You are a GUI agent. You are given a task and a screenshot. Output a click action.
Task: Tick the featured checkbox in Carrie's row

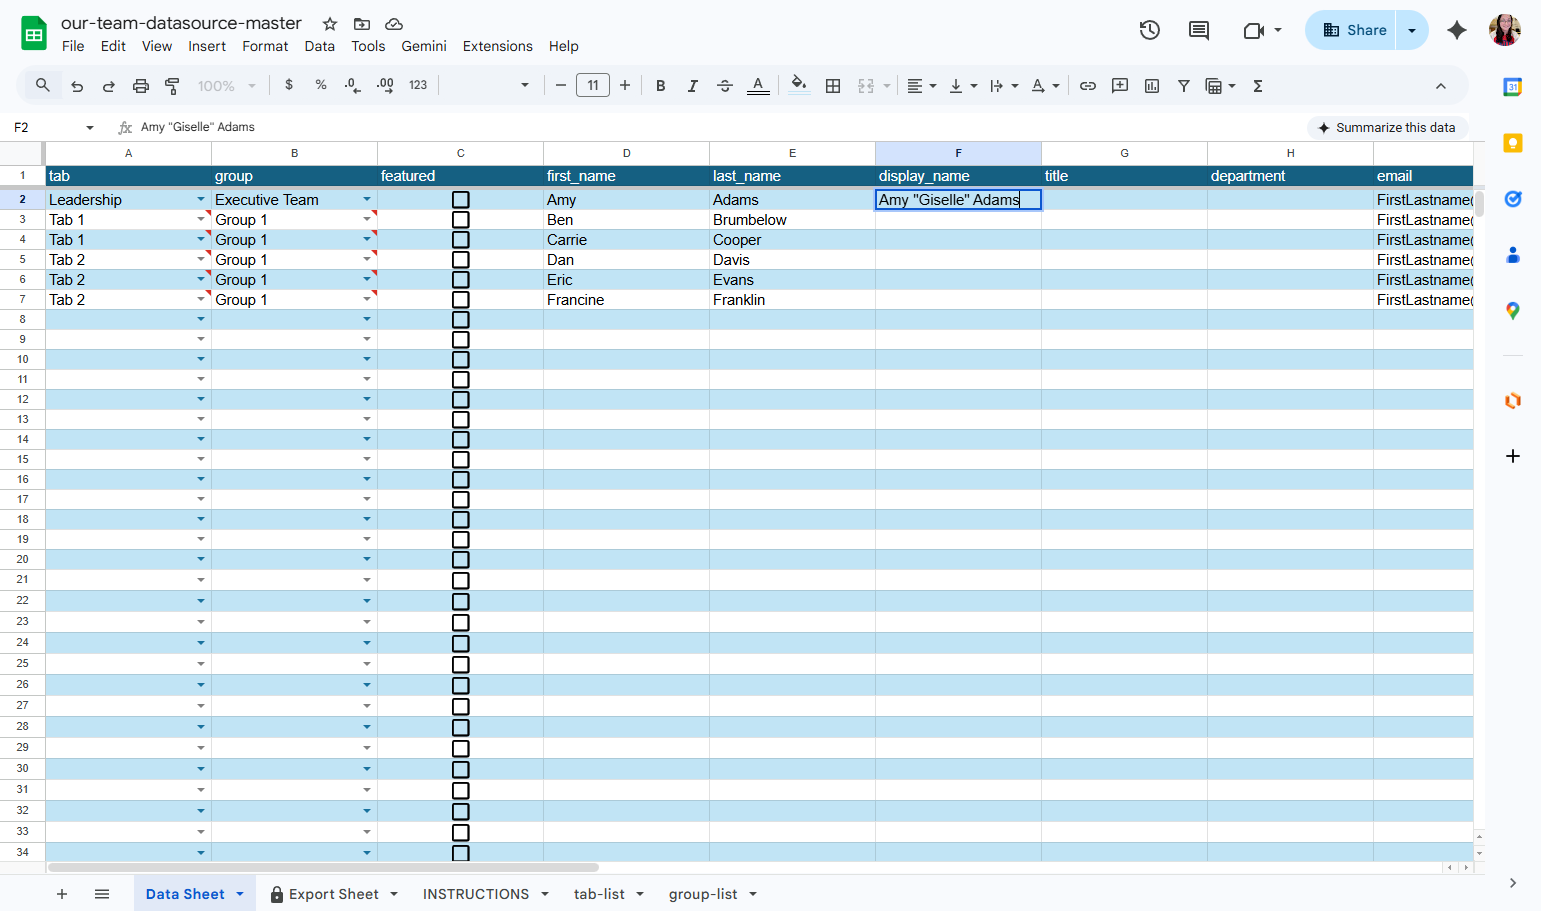[x=461, y=240]
